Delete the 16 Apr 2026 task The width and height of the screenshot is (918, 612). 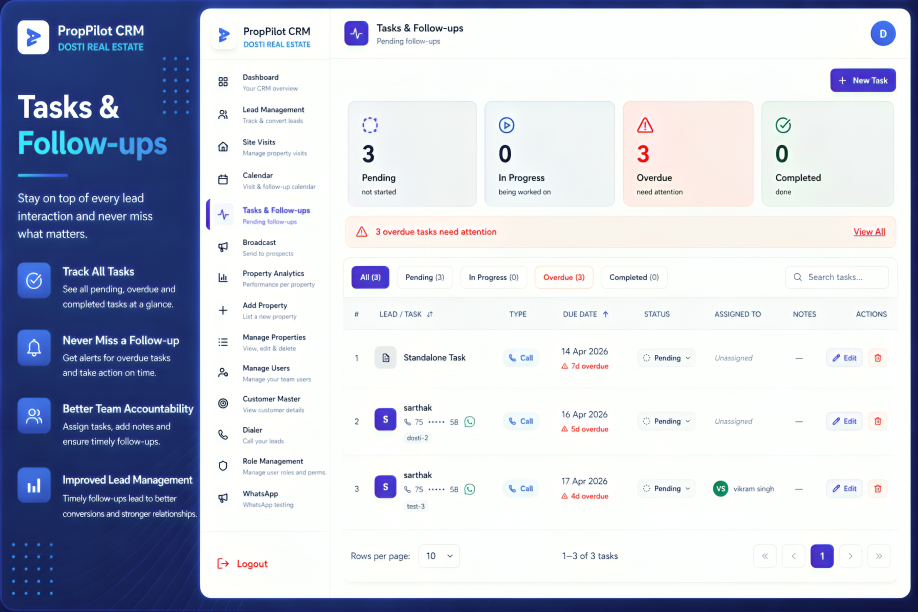(878, 421)
